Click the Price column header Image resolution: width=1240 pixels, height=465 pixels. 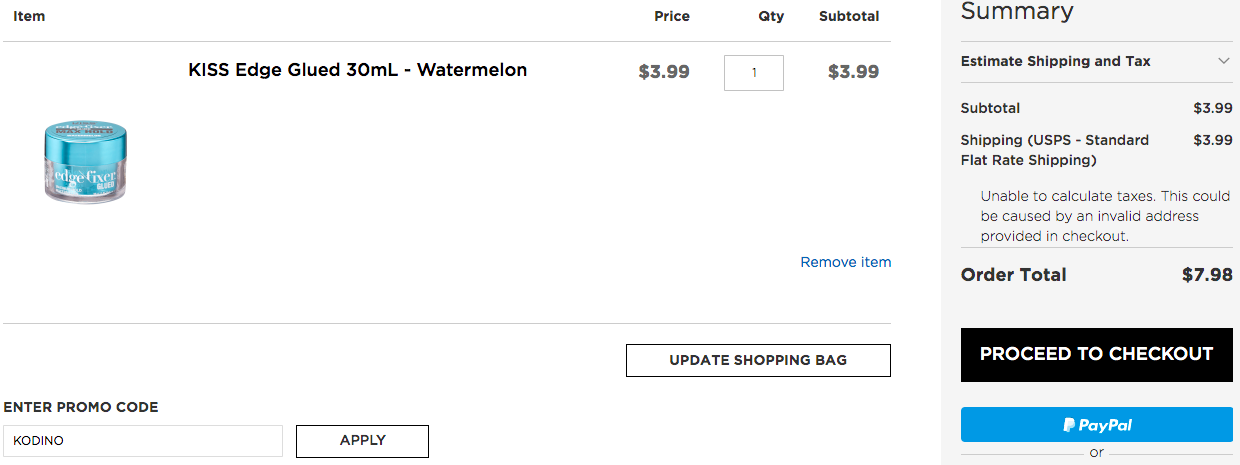(672, 16)
